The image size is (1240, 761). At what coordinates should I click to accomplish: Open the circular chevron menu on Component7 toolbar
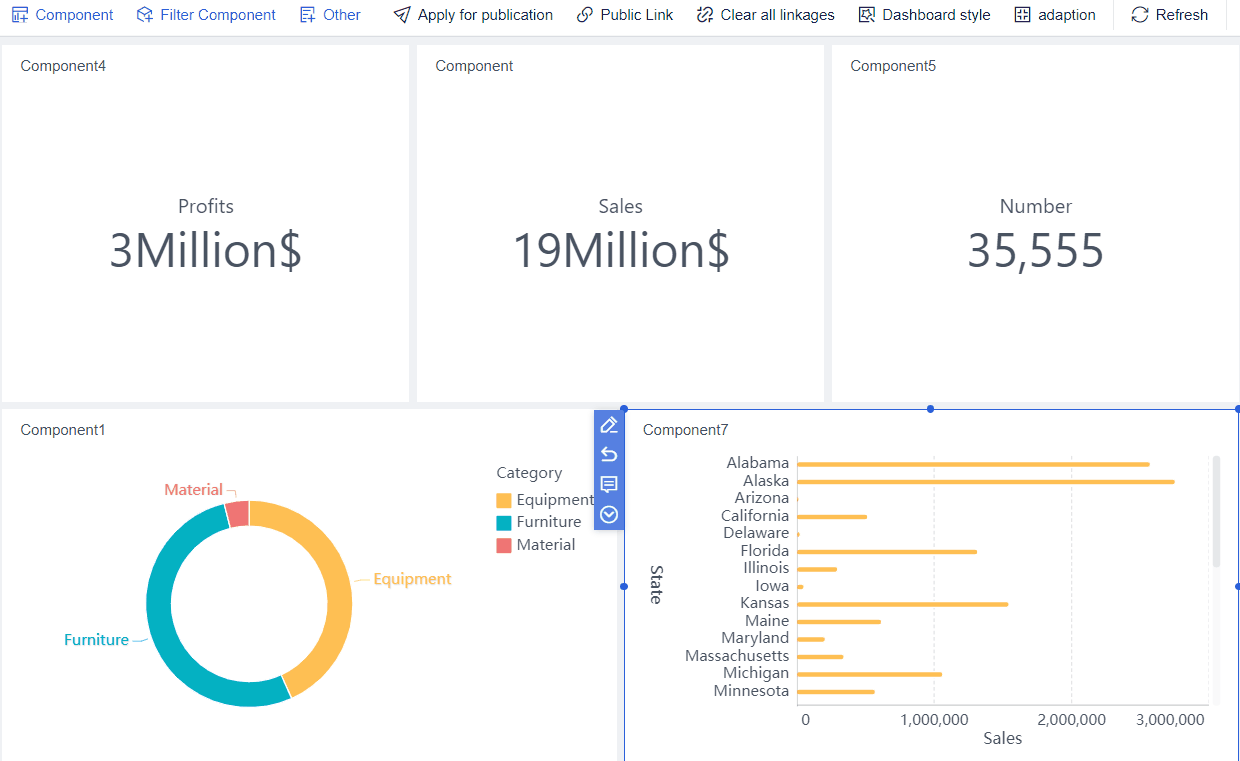tap(609, 514)
